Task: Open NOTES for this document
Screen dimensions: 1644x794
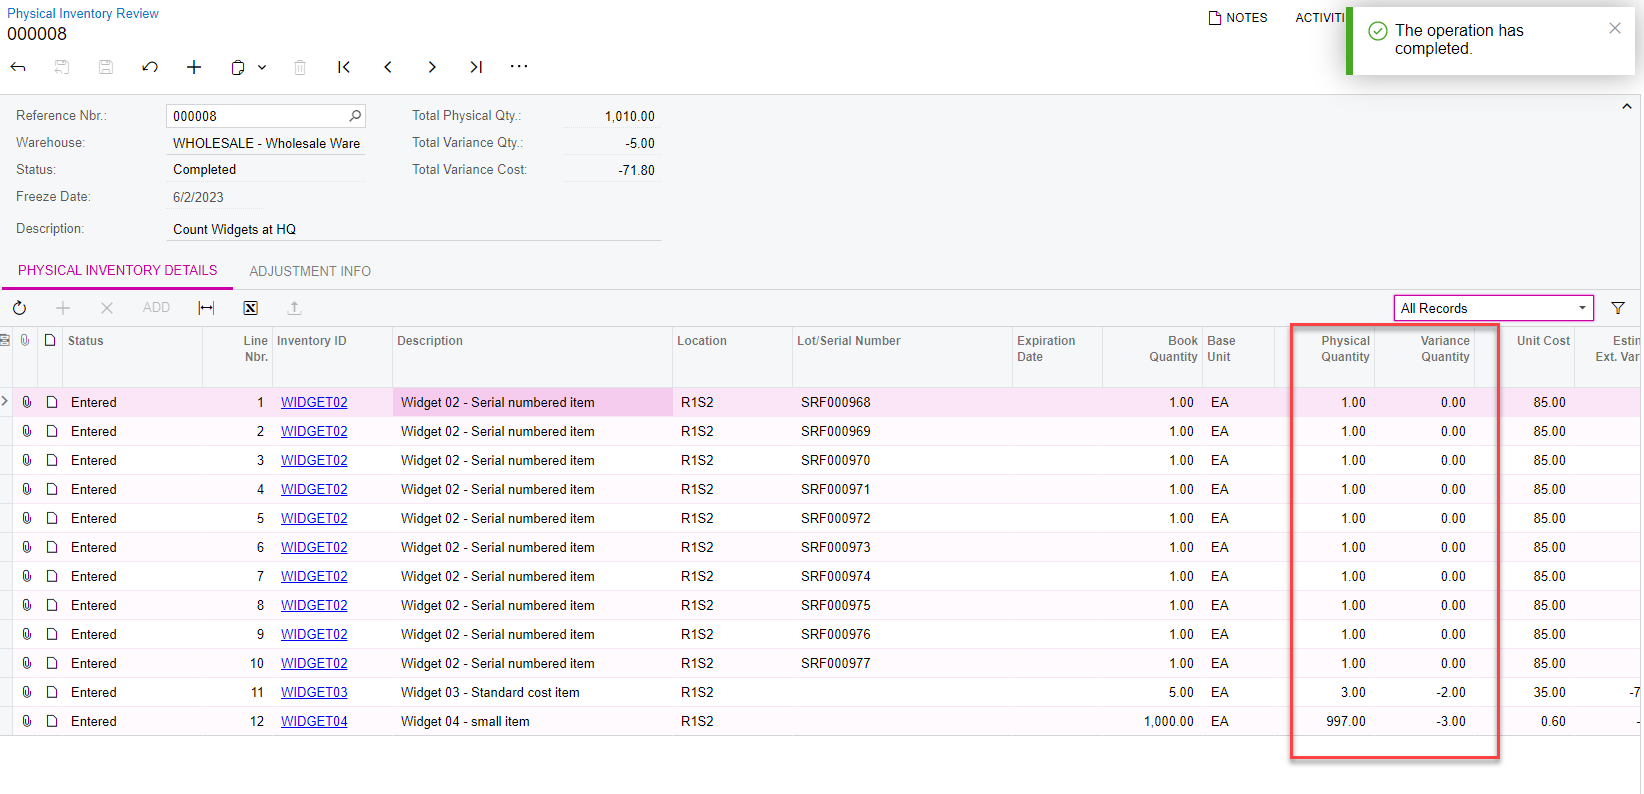Action: pos(1238,18)
